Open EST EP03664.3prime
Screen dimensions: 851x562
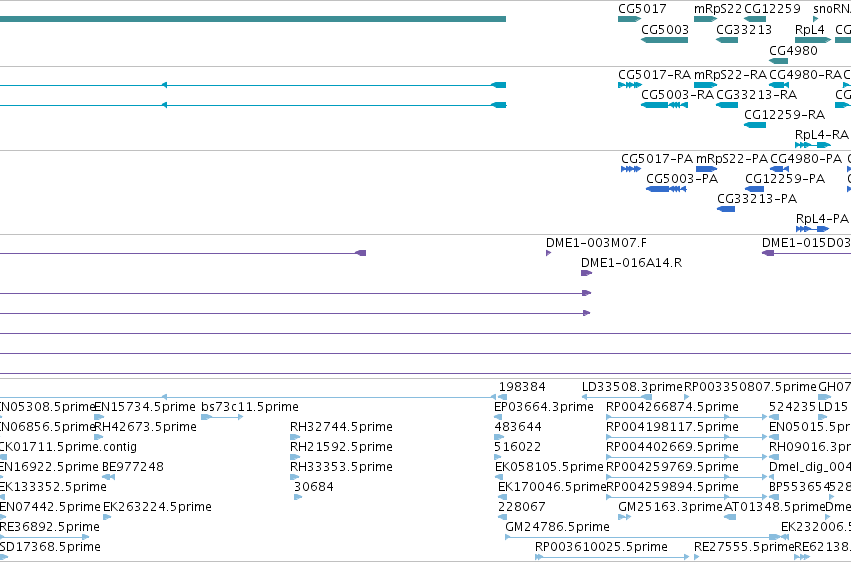pos(543,407)
